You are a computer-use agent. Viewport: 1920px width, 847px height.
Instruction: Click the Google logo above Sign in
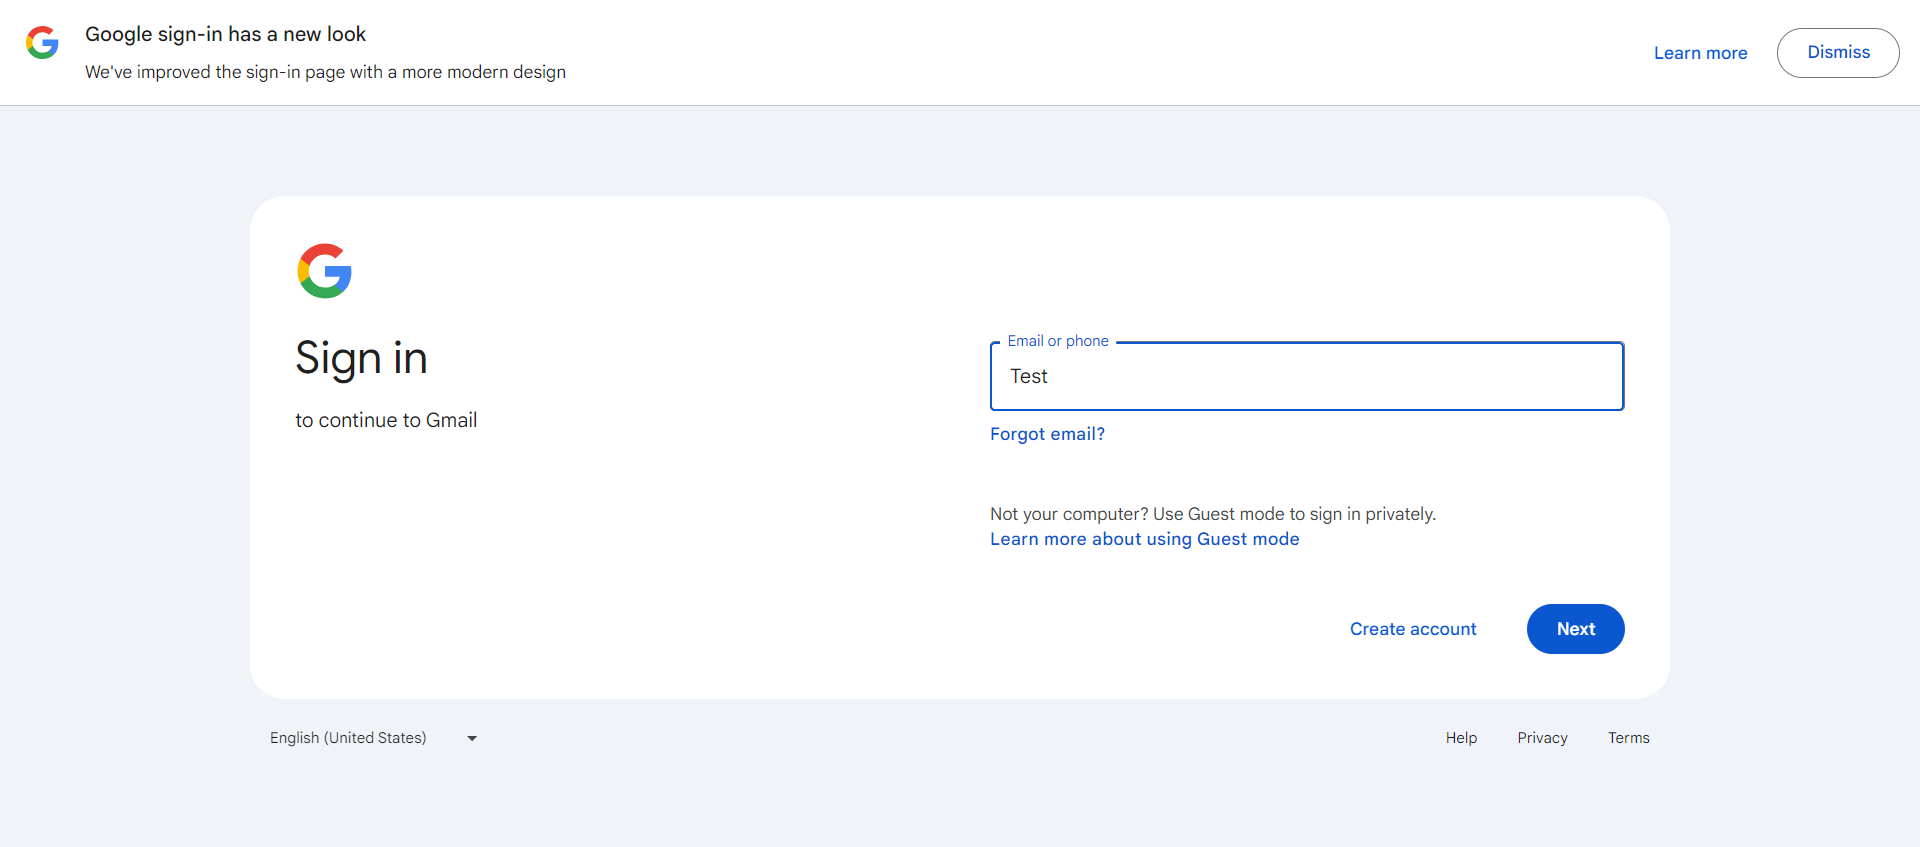click(x=325, y=271)
